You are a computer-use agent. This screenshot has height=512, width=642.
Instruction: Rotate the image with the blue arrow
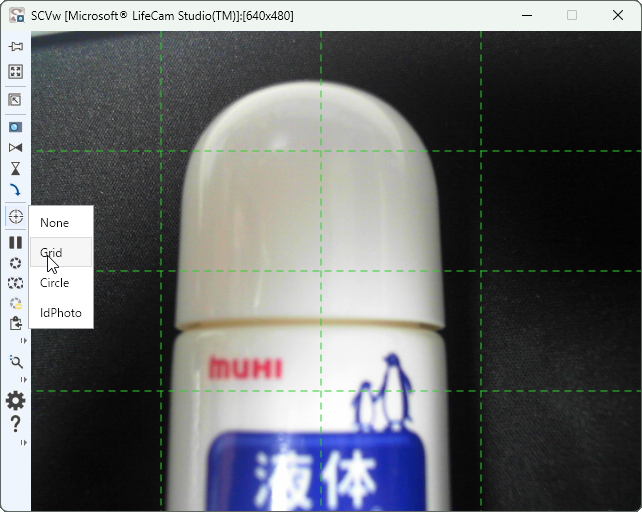pyautogui.click(x=16, y=190)
